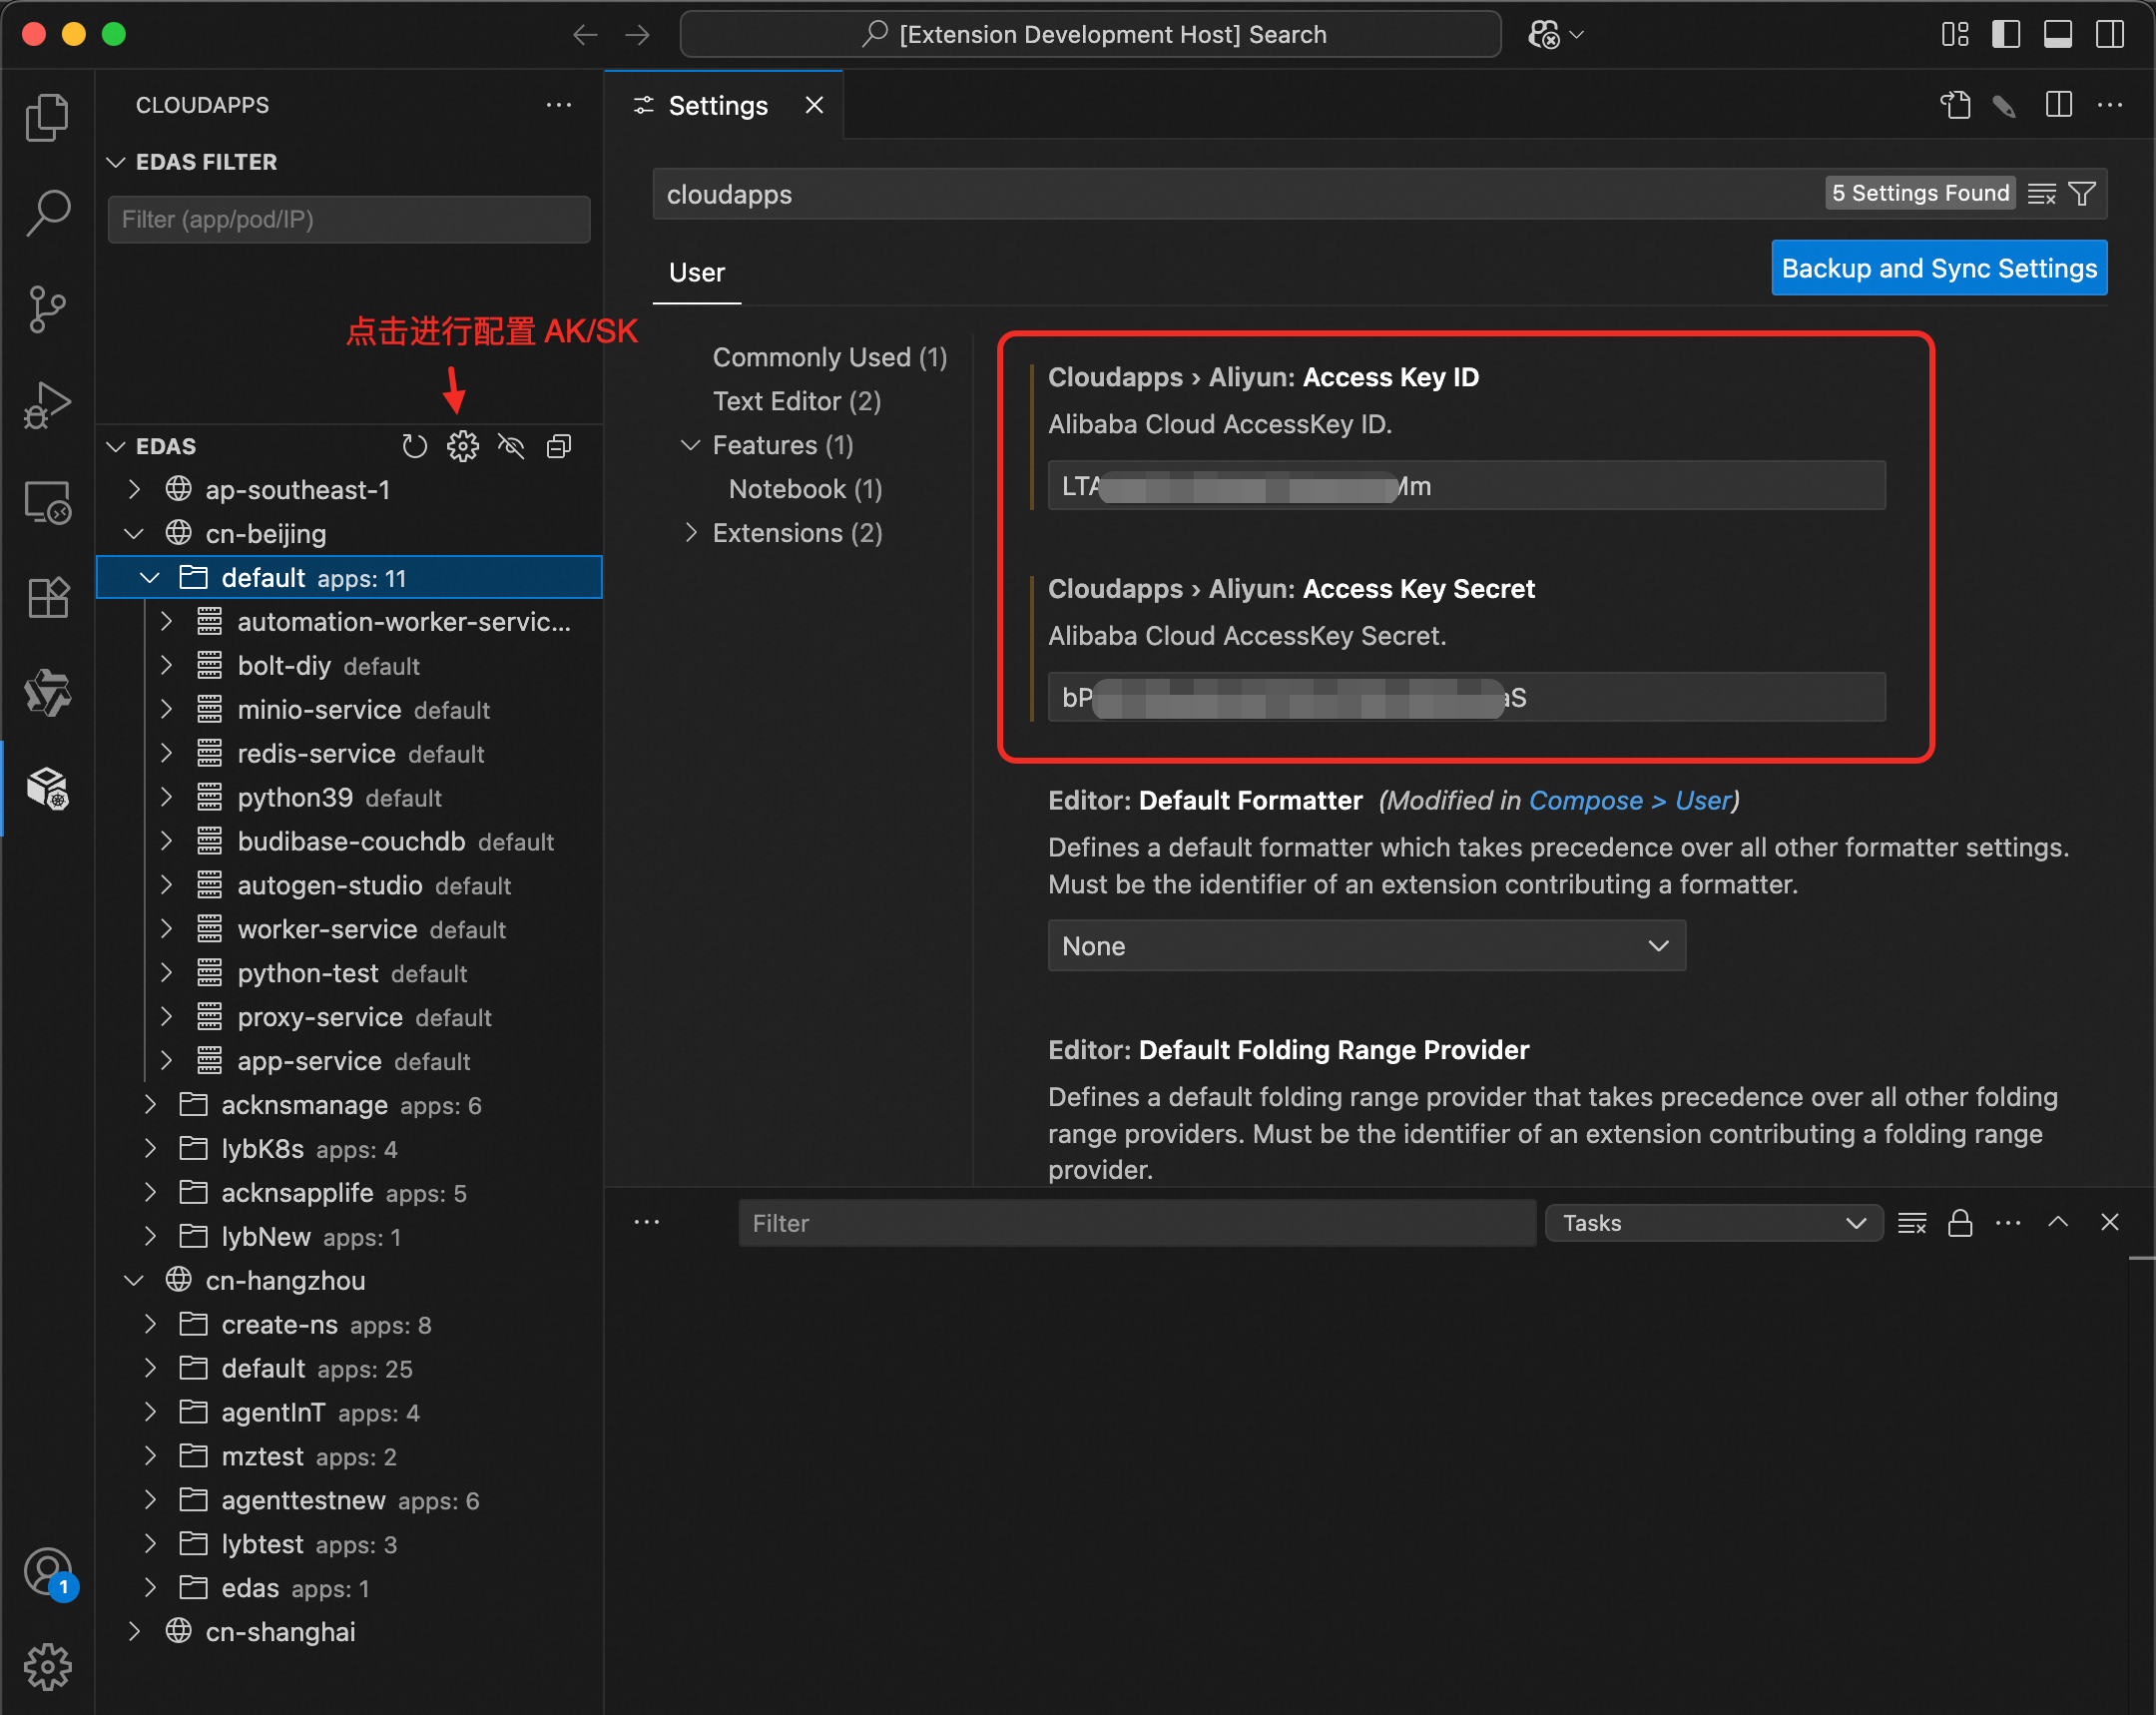The height and width of the screenshot is (1715, 2156).
Task: Toggle the crossed-eye visibility icon in EDAS
Action: point(511,446)
